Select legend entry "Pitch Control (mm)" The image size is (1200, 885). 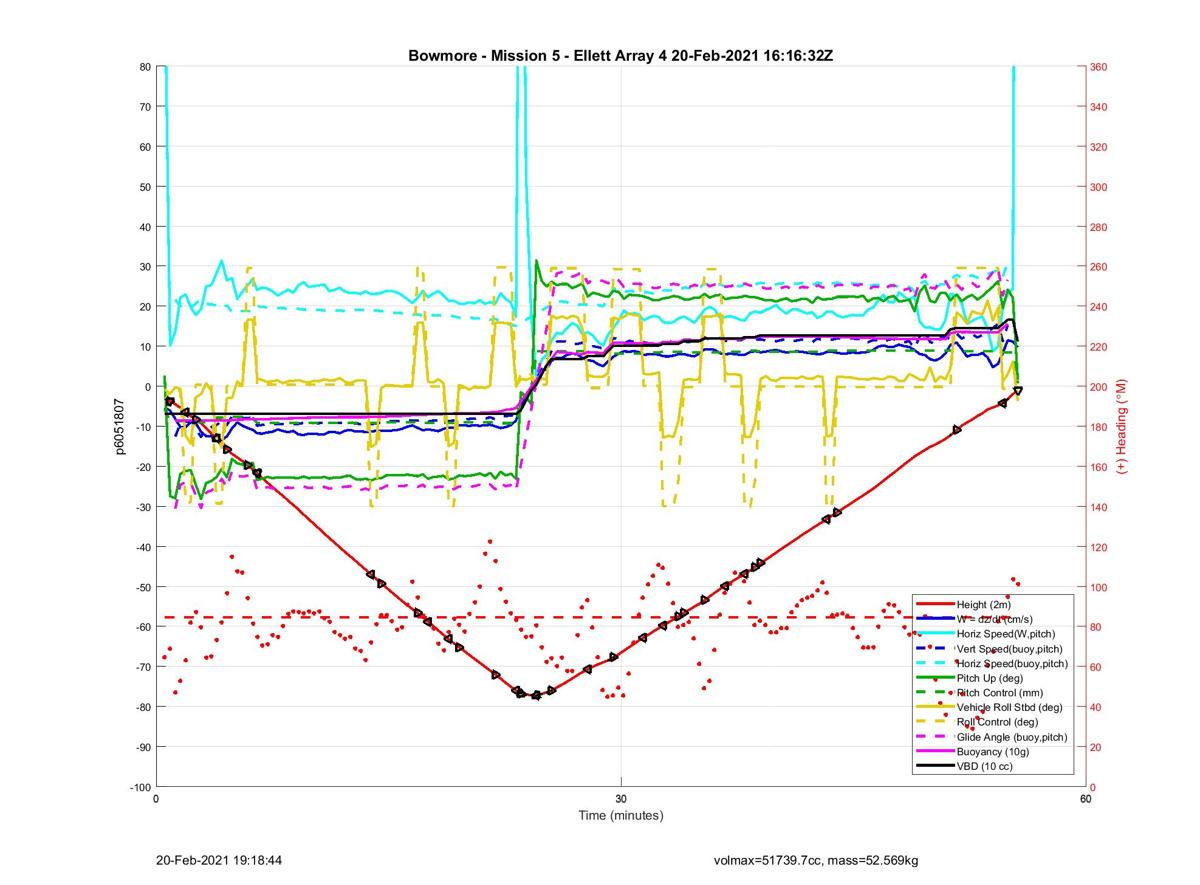point(1000,693)
